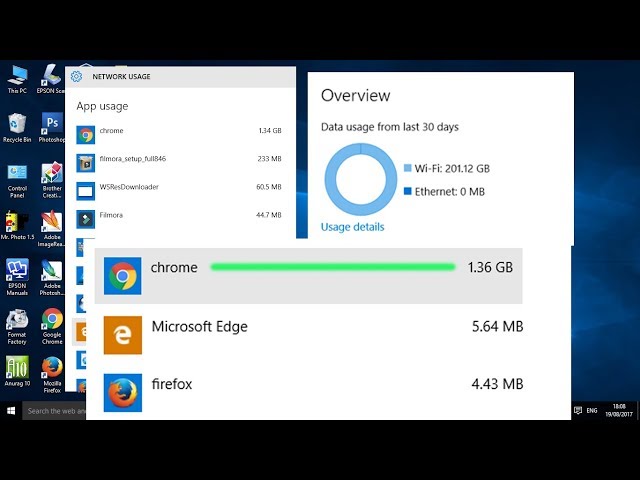Click the Ethernet dark blue legend swatch
Screen dimensions: 640x480
click(407, 191)
